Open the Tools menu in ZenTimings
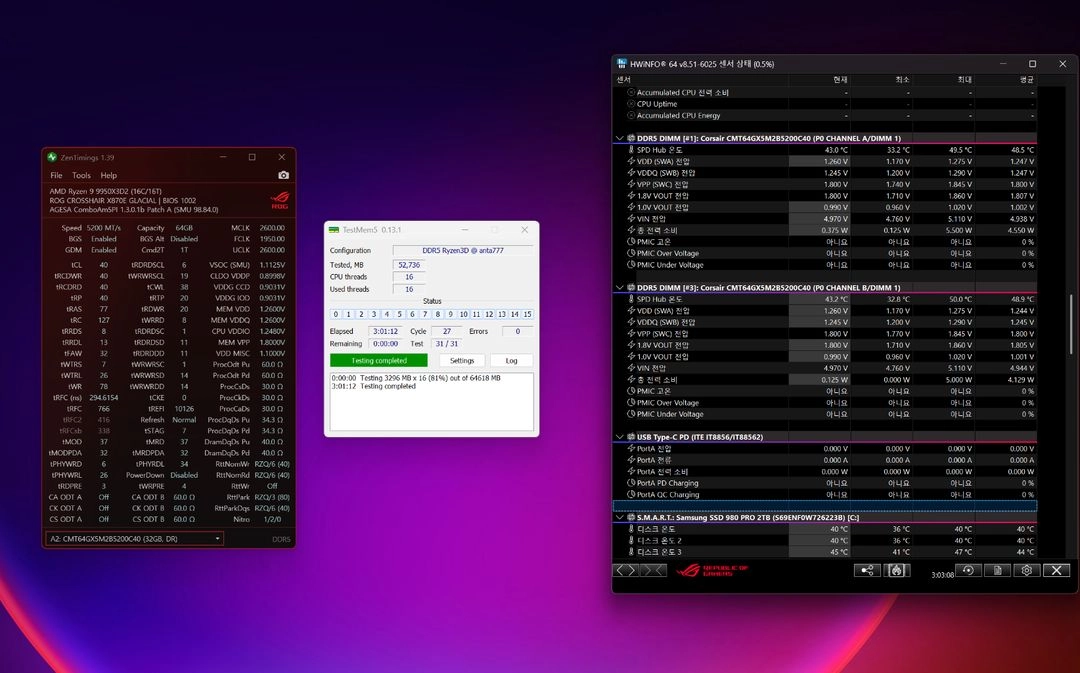The width and height of the screenshot is (1080, 673). click(81, 175)
